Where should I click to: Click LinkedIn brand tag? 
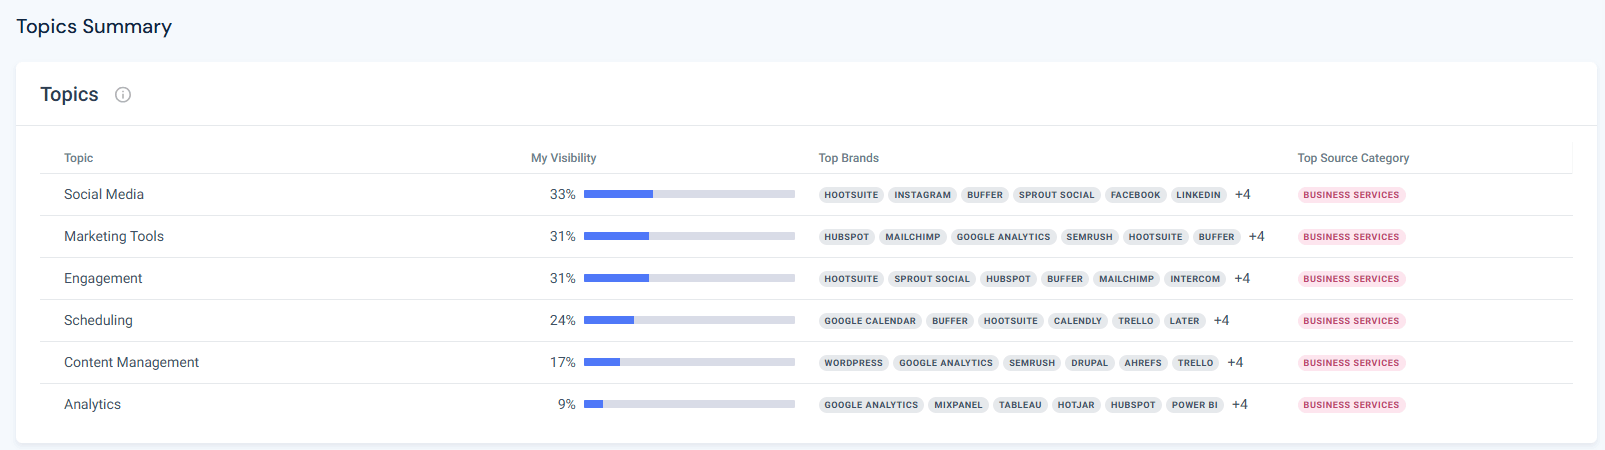1198,195
